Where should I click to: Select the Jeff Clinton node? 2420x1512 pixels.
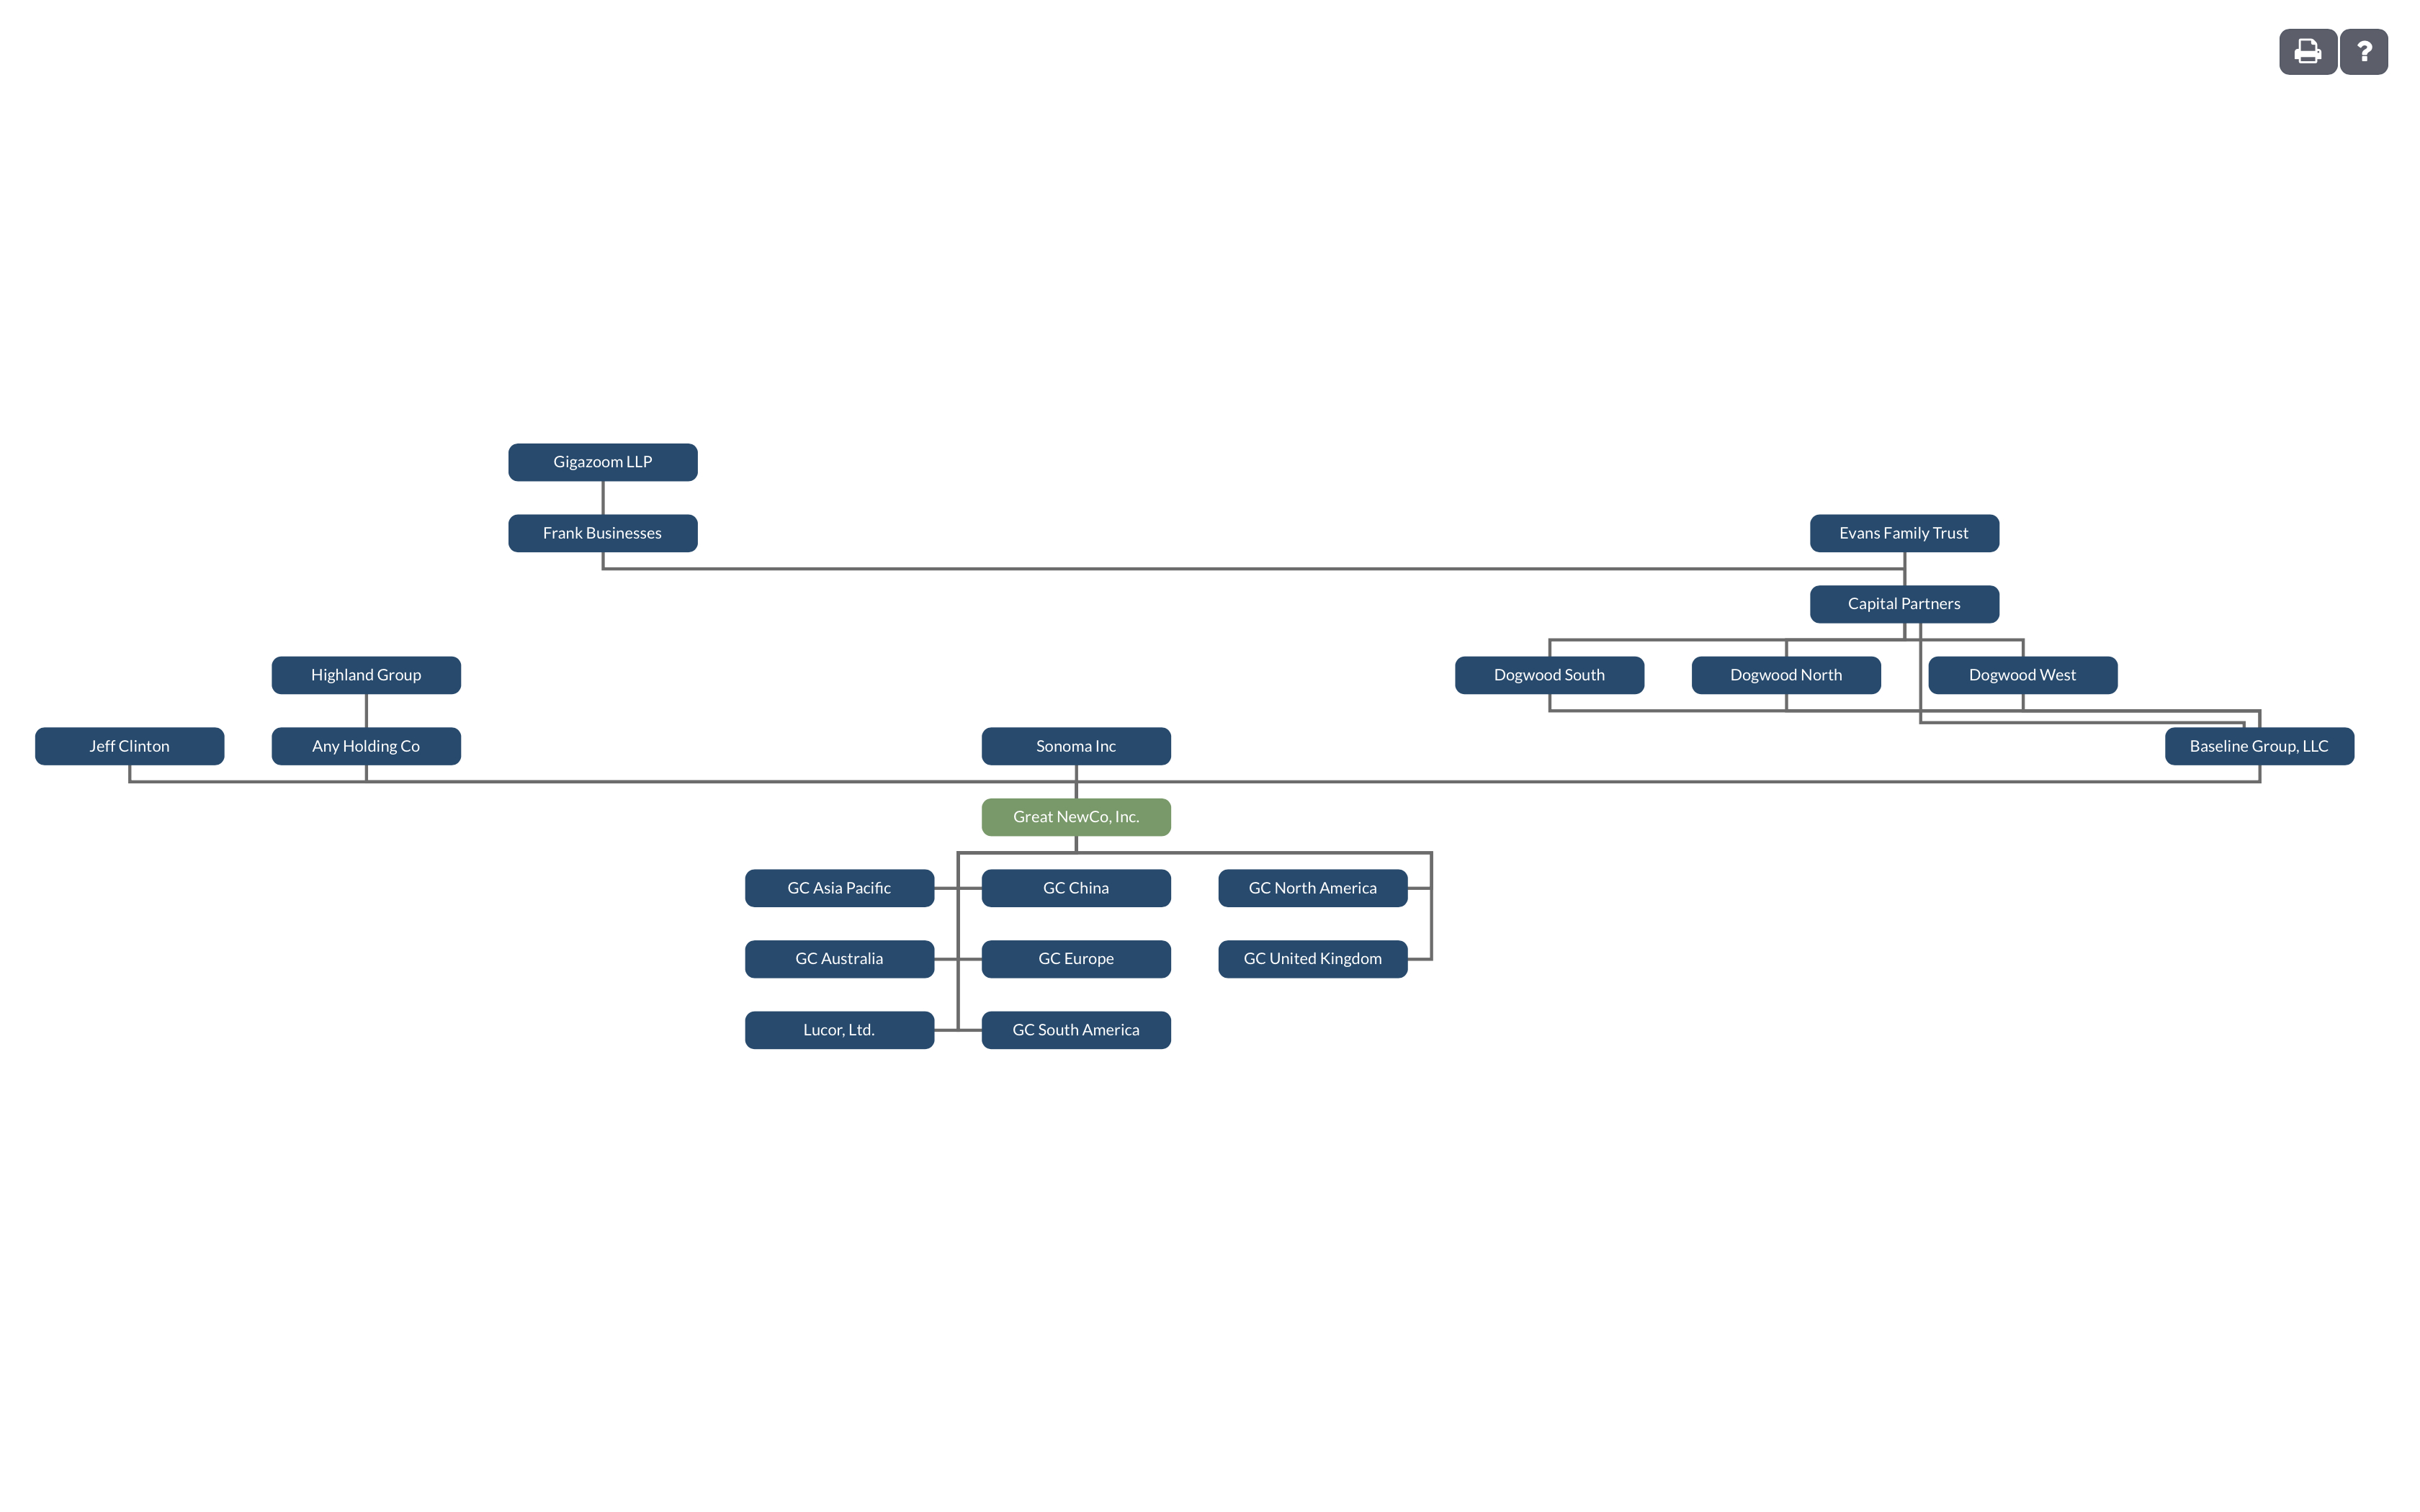click(x=129, y=745)
